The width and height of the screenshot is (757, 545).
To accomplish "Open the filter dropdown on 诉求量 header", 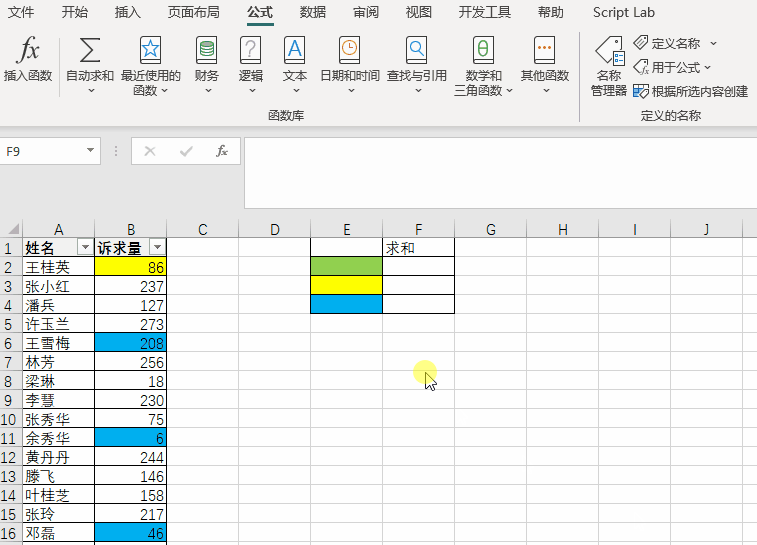I will click(157, 247).
